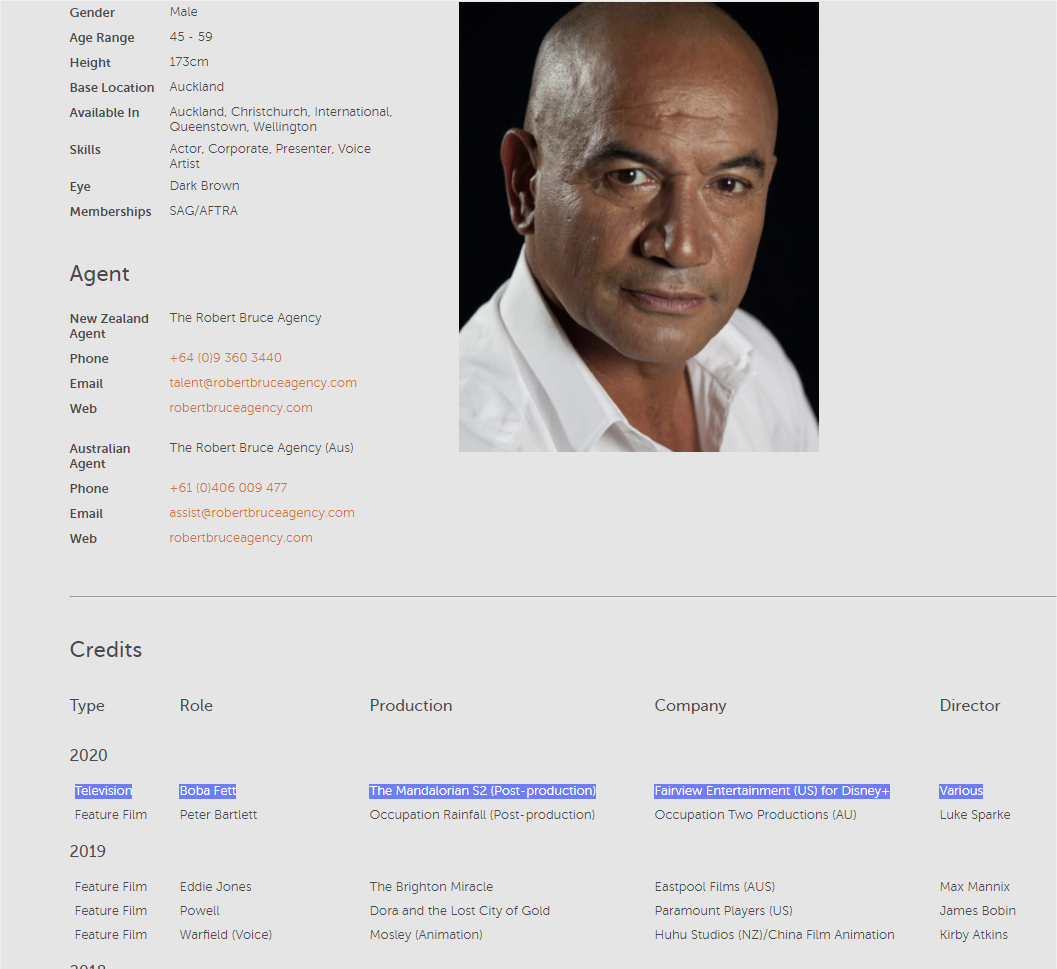Click the Occupation Rainfall production row
This screenshot has width=1057, height=969.
point(482,815)
